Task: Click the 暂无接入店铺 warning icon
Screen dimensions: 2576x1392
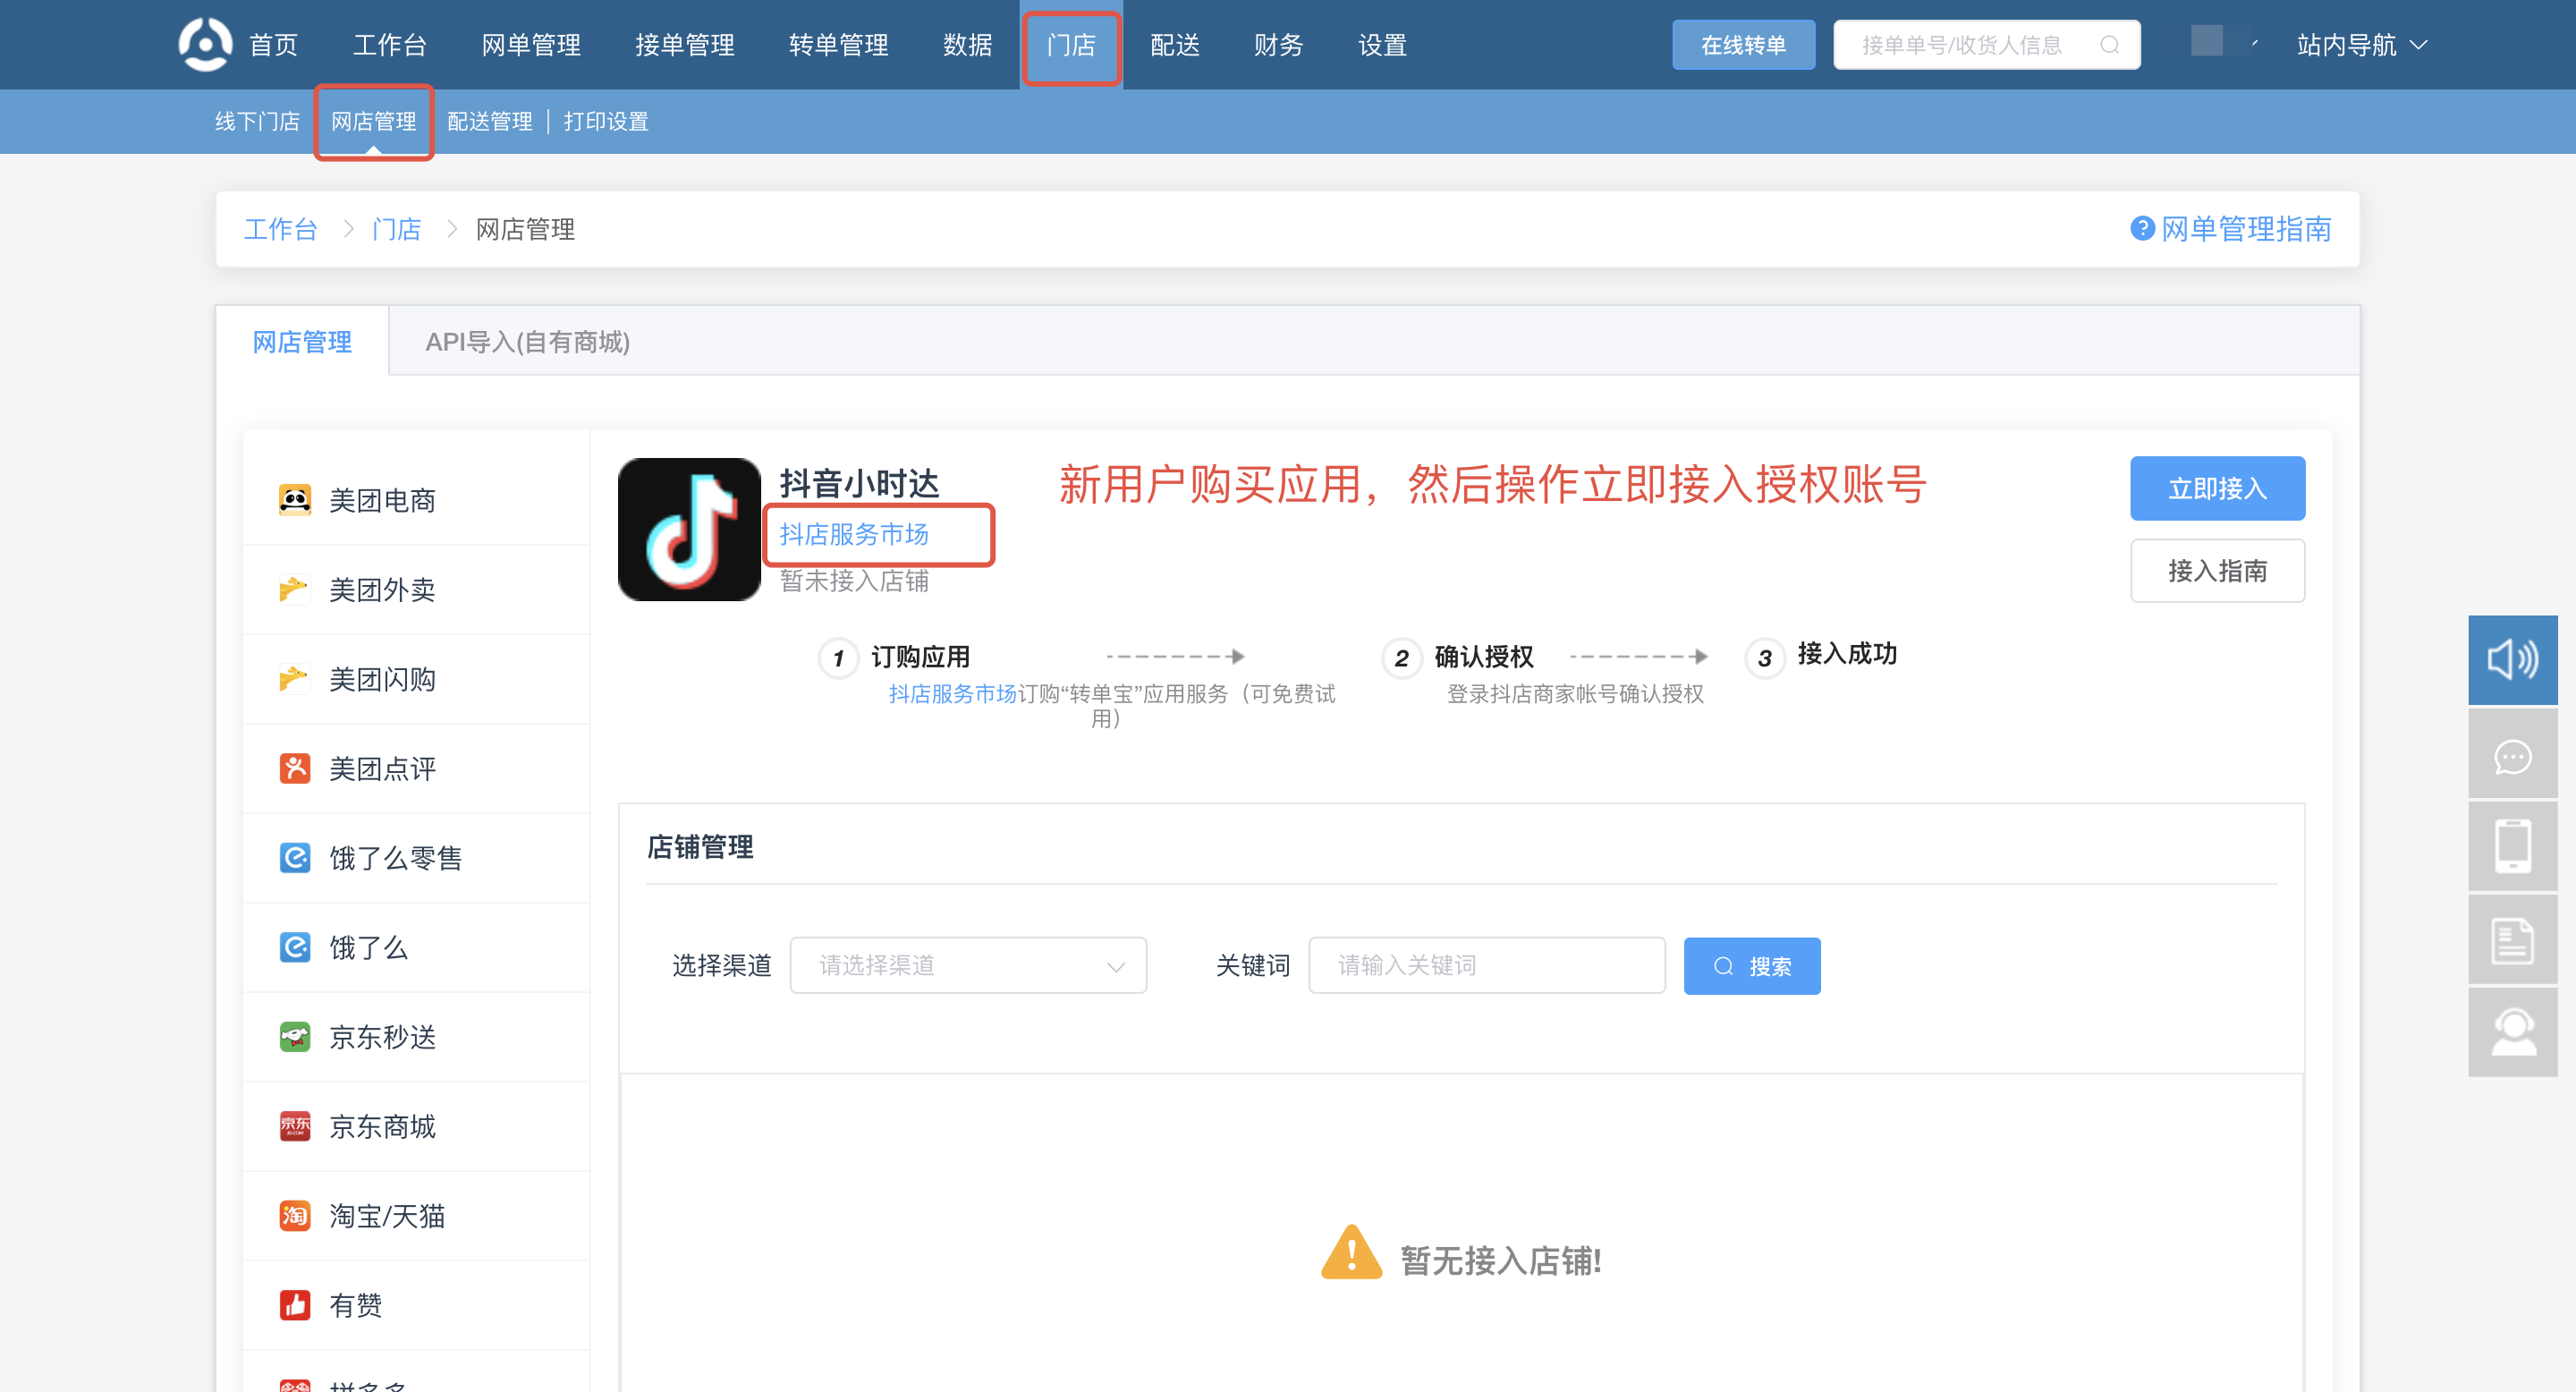Action: point(1351,1252)
